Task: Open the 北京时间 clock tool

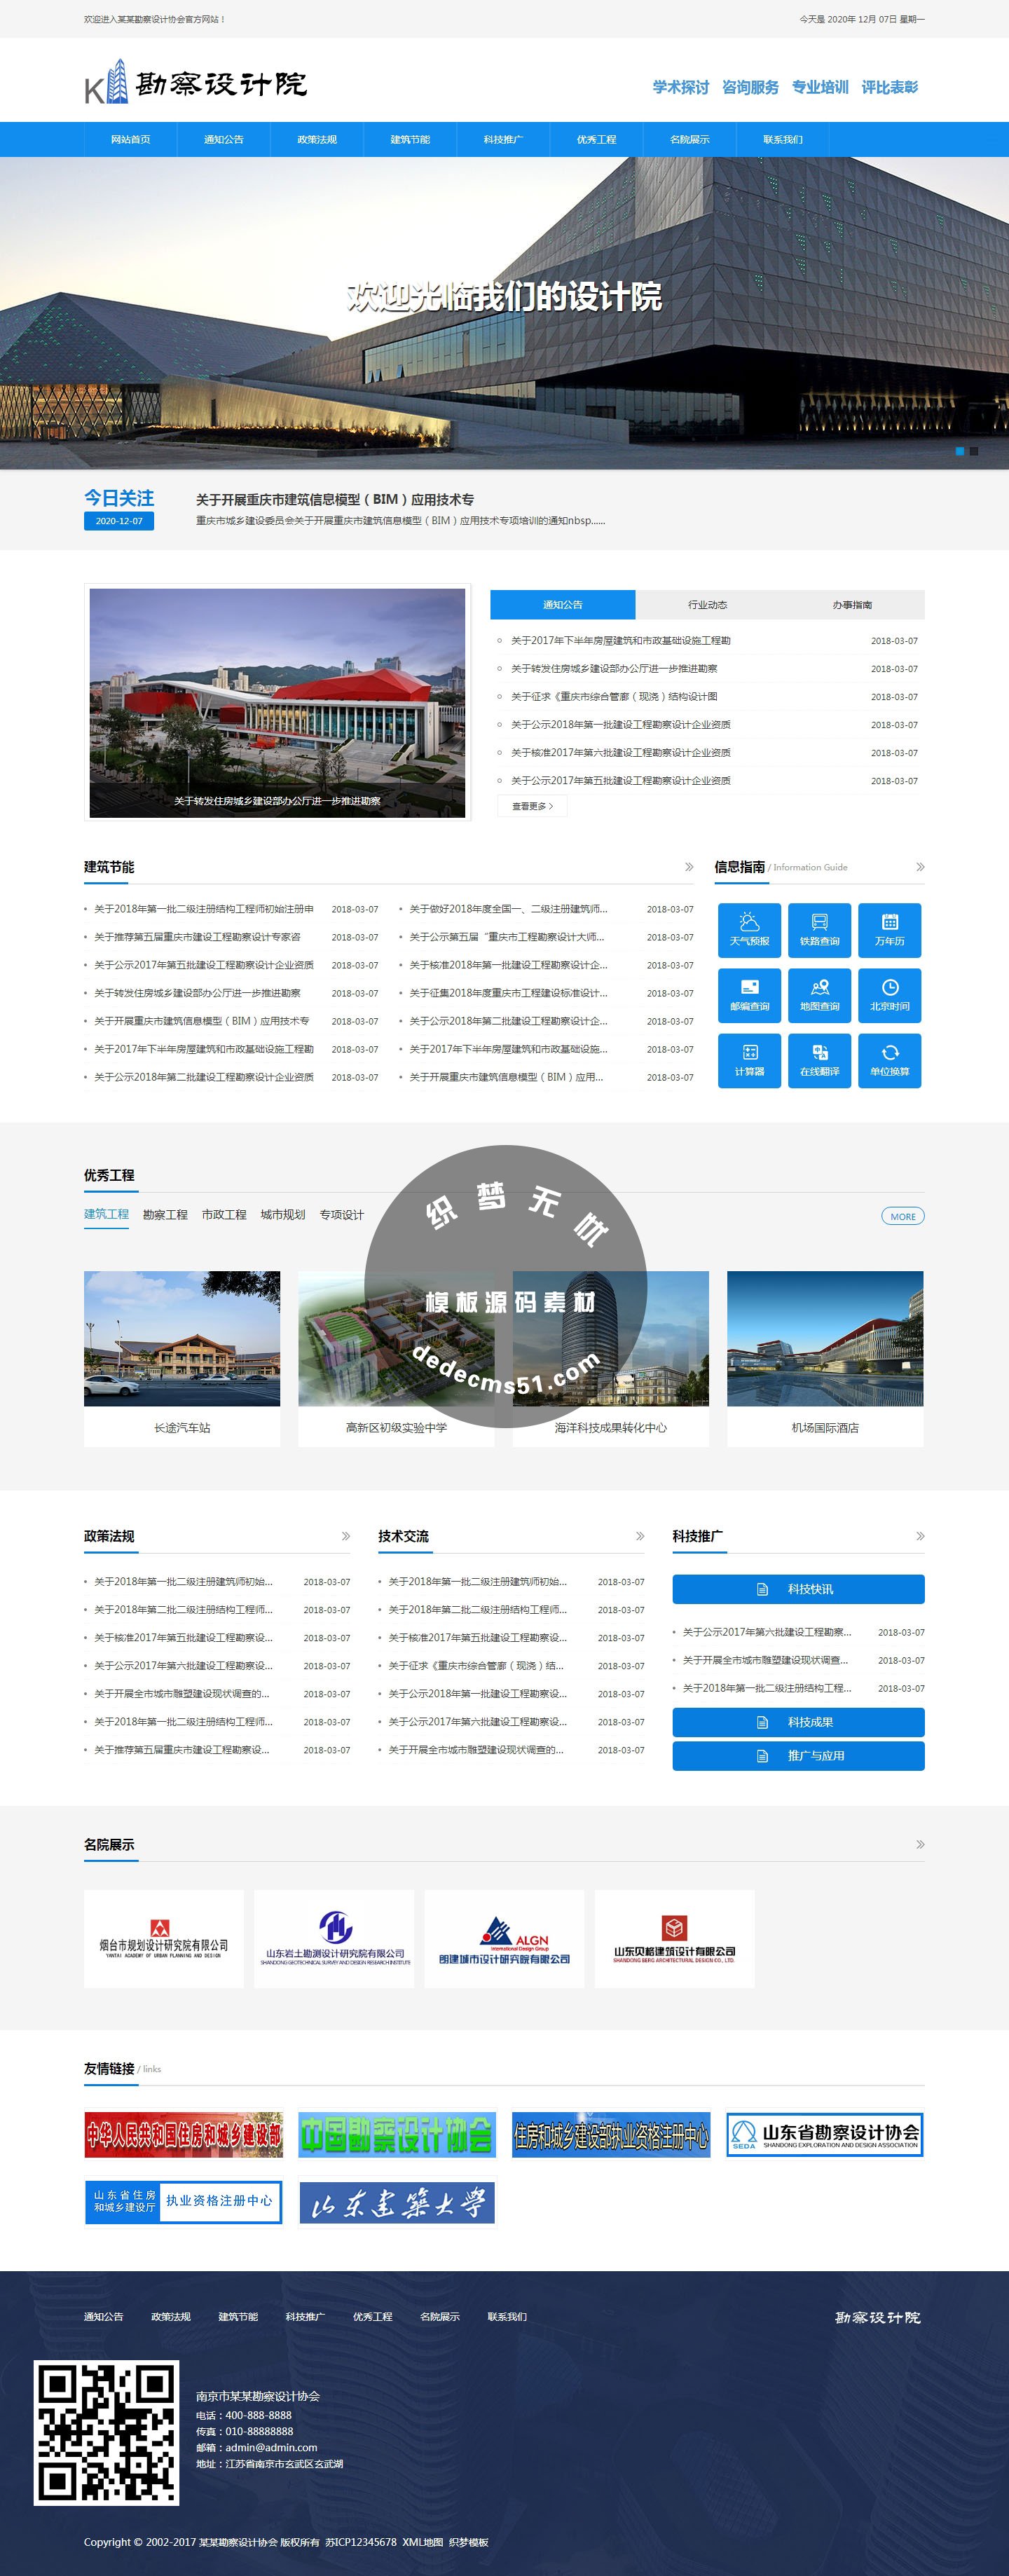Action: 889,995
